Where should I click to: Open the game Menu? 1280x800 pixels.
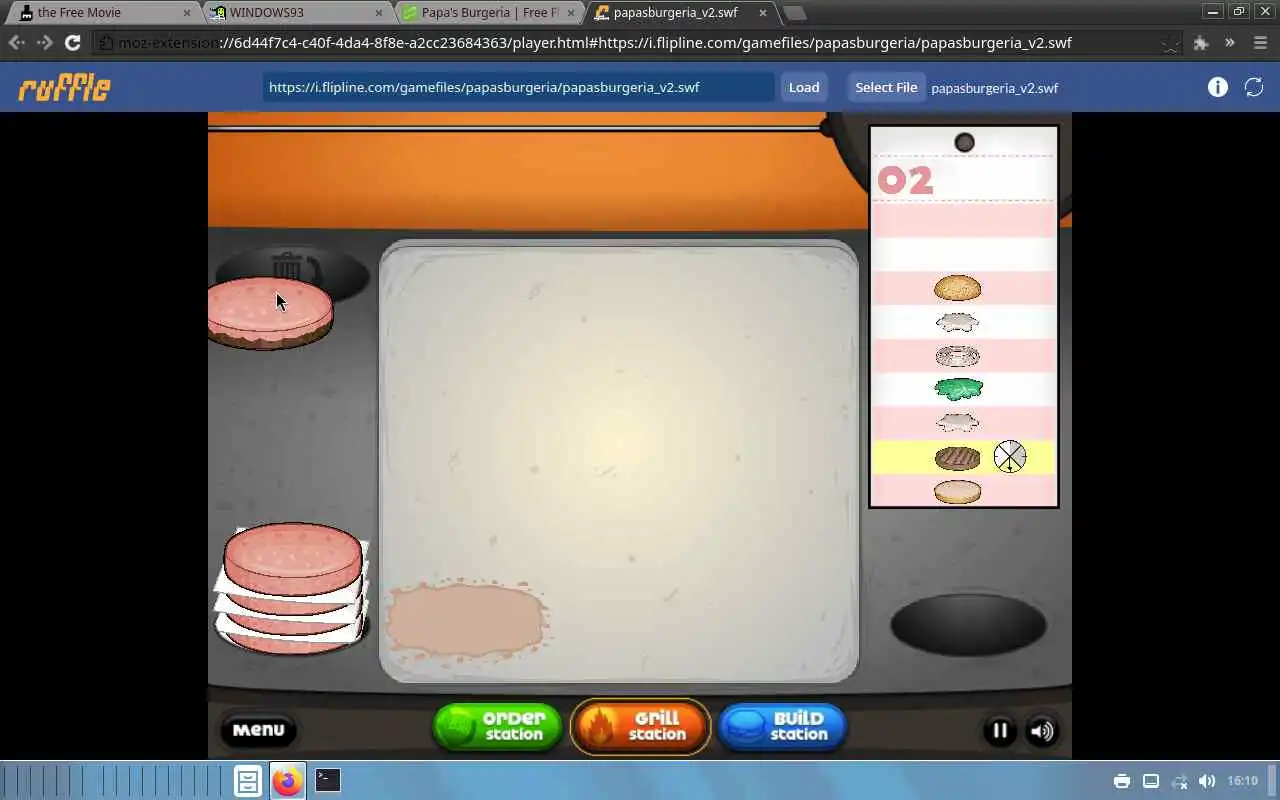[258, 730]
